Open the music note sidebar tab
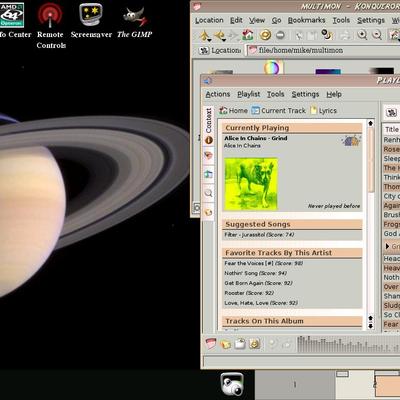The height and width of the screenshot is (400, 400). [x=209, y=174]
